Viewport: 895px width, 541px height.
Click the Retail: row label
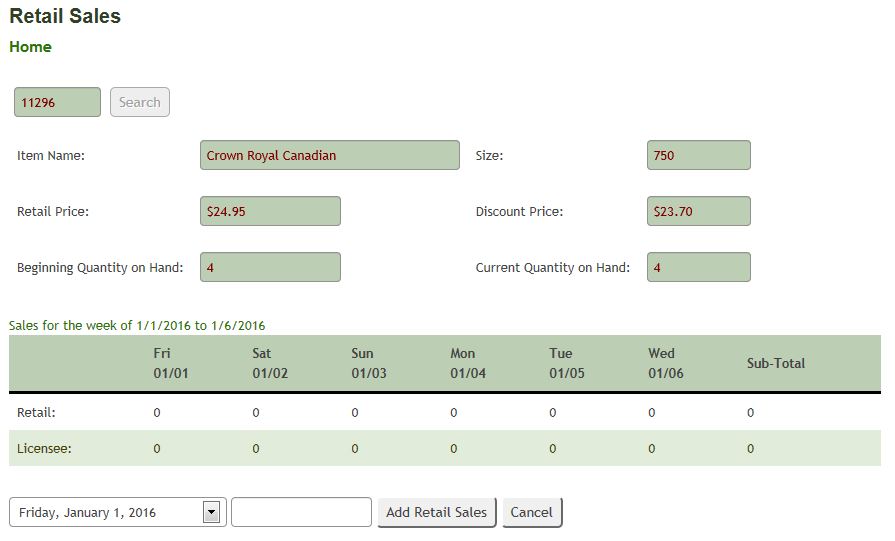tap(37, 413)
